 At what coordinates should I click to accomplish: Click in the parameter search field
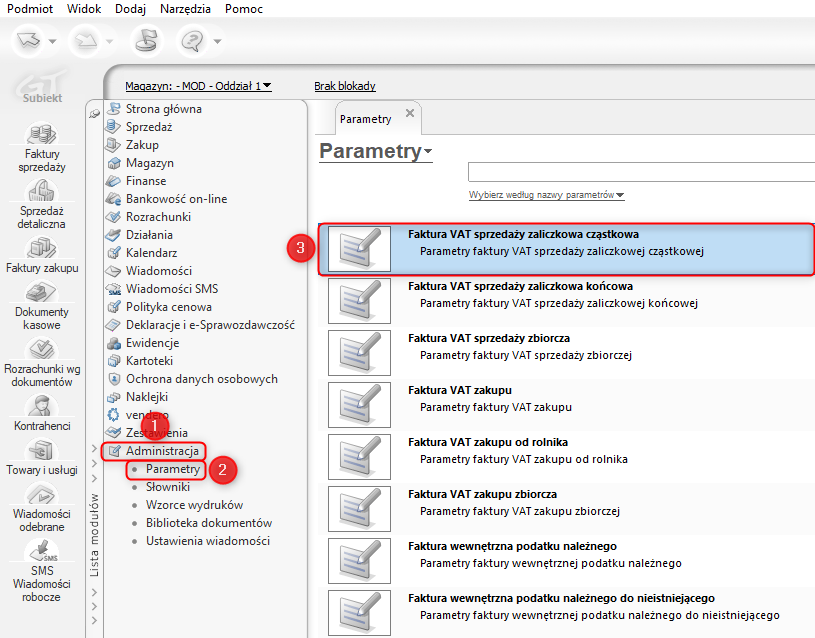[641, 172]
